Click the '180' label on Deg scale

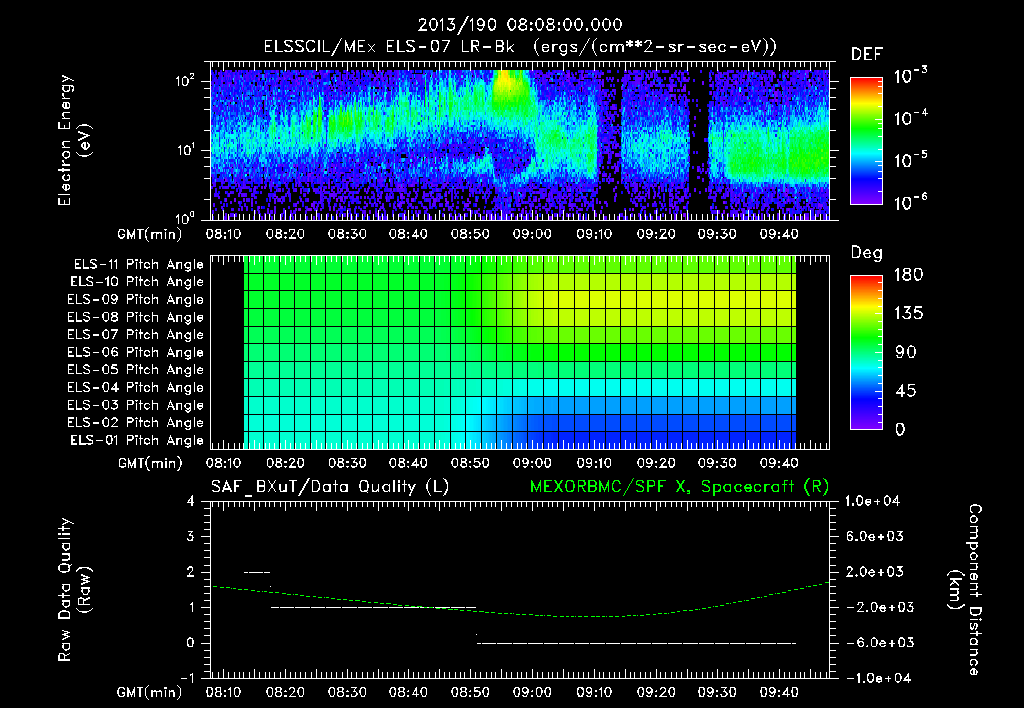coord(909,275)
